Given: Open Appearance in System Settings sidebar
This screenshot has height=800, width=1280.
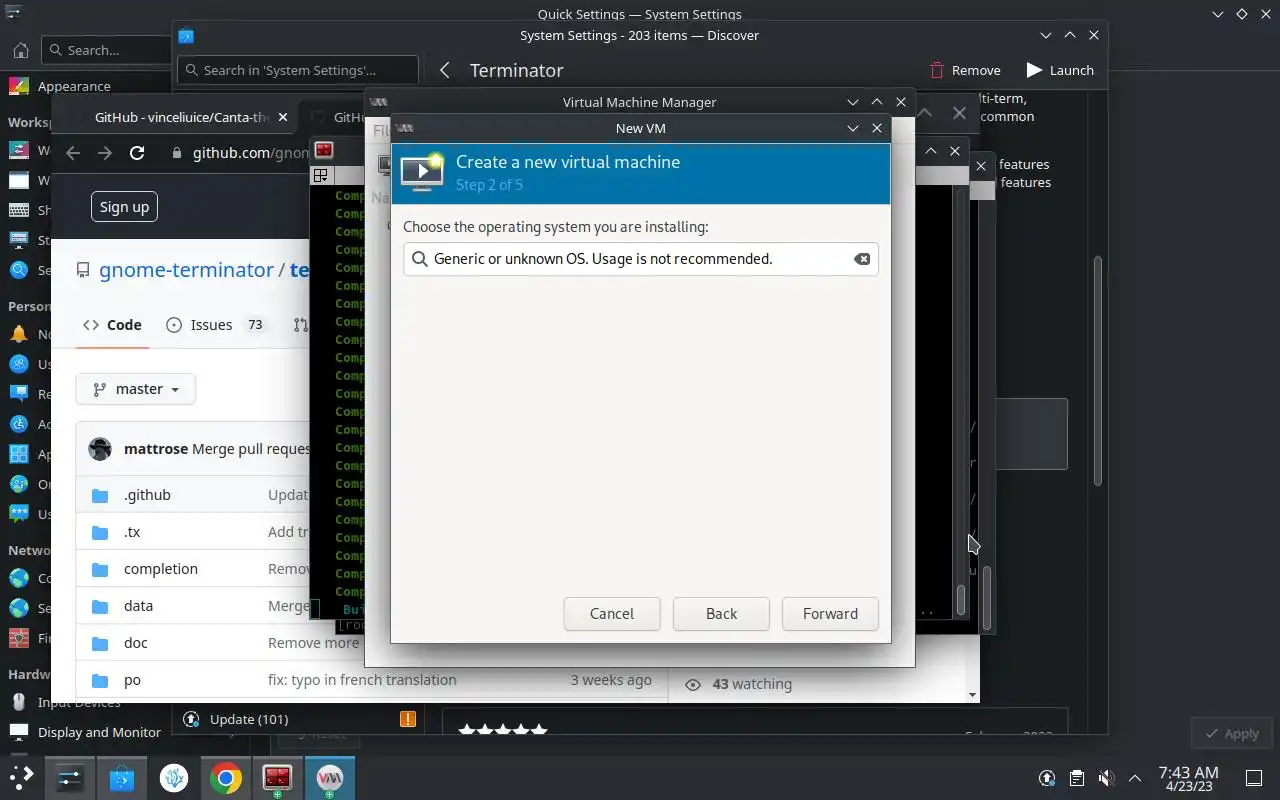Looking at the screenshot, I should click(74, 86).
